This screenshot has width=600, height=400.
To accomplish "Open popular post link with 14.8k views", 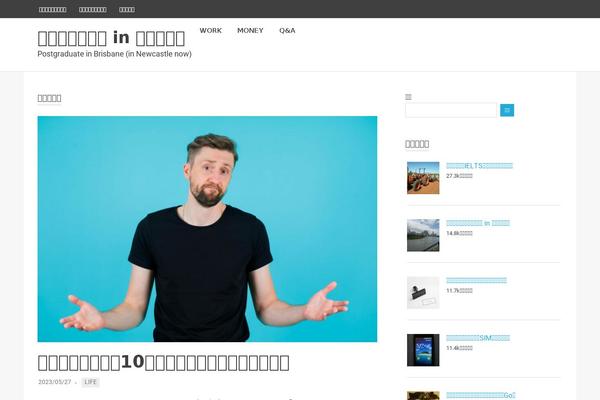I will pyautogui.click(x=478, y=223).
